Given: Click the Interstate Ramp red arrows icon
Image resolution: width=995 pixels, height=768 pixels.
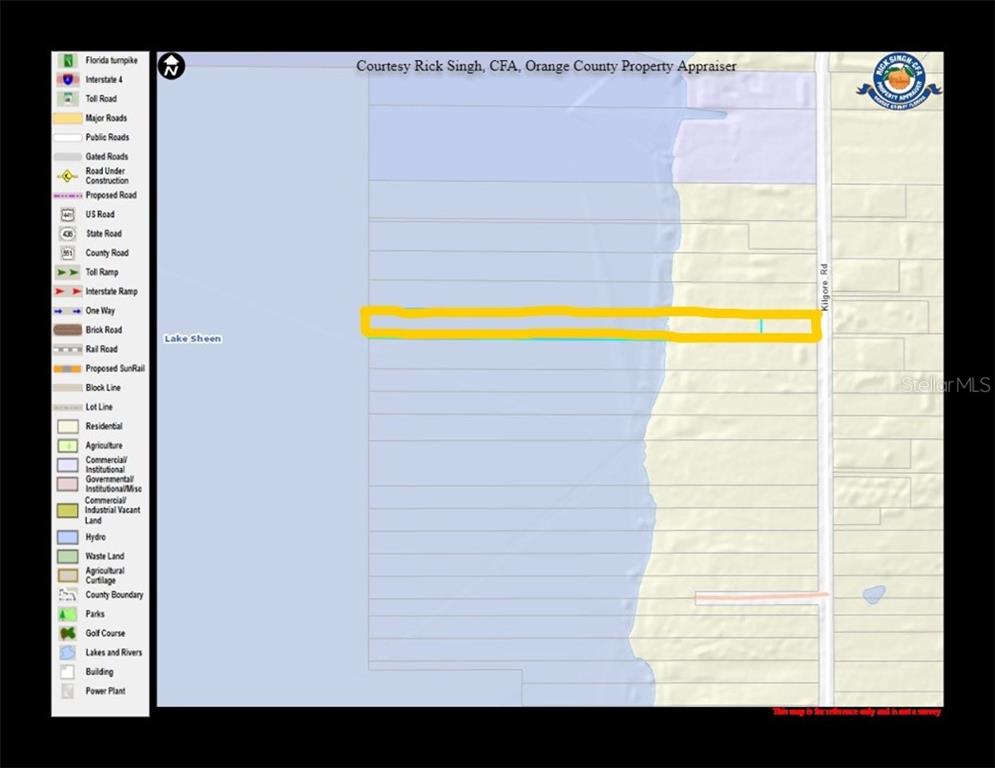Looking at the screenshot, I should click(x=67, y=291).
